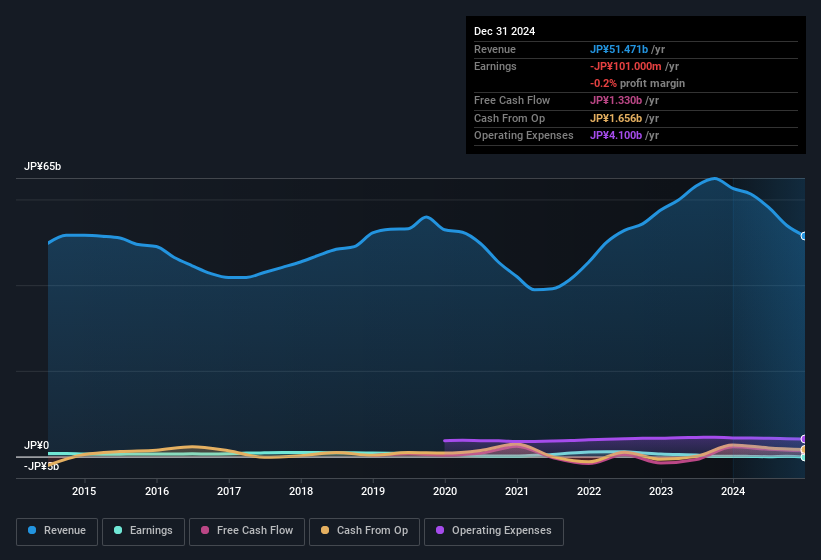821x560 pixels.
Task: Select the 2017 x-axis label
Action: point(229,491)
